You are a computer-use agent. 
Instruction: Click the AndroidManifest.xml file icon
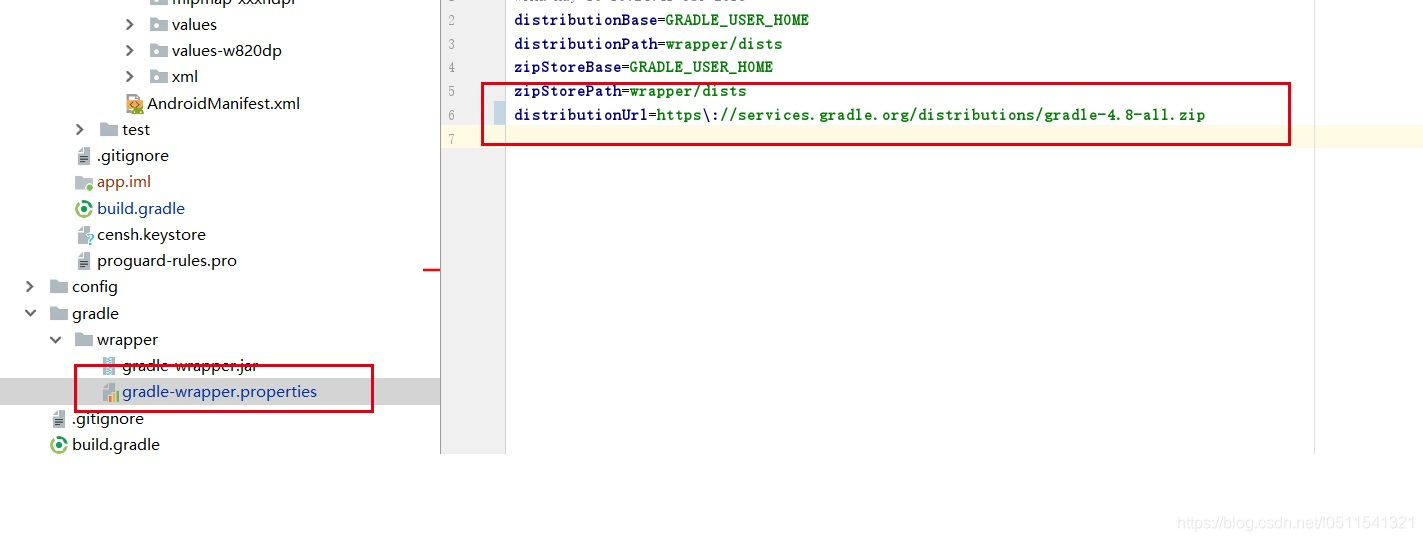[134, 103]
